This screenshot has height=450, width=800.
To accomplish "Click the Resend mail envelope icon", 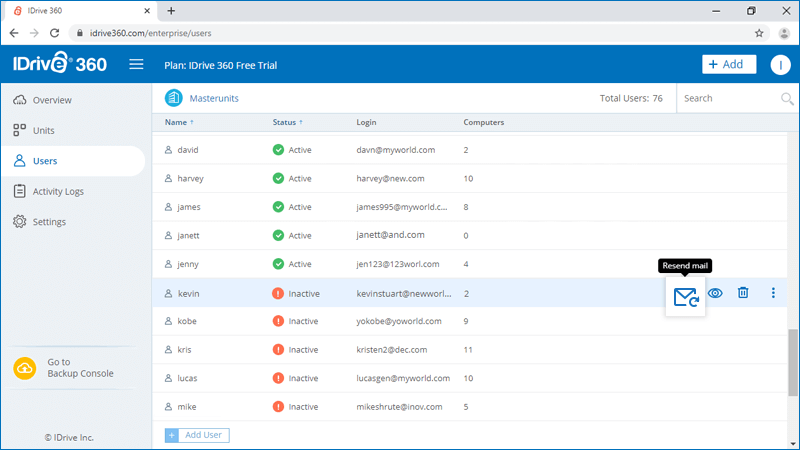I will pyautogui.click(x=686, y=297).
